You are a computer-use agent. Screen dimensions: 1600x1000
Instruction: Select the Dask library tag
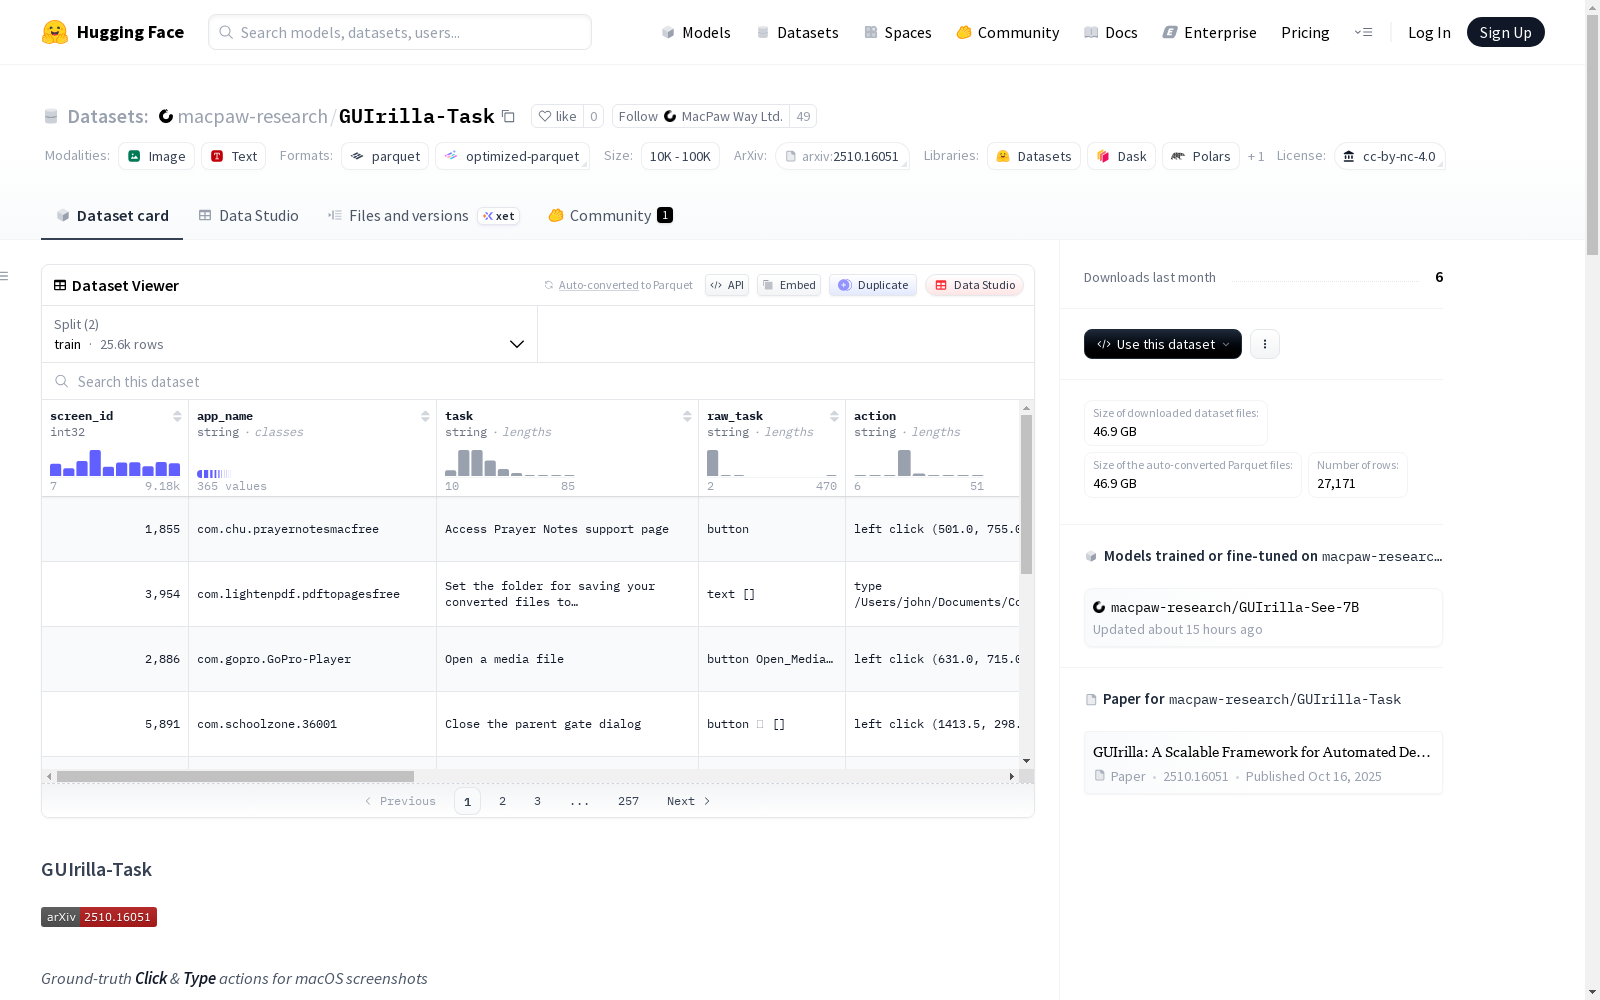[x=1121, y=156]
